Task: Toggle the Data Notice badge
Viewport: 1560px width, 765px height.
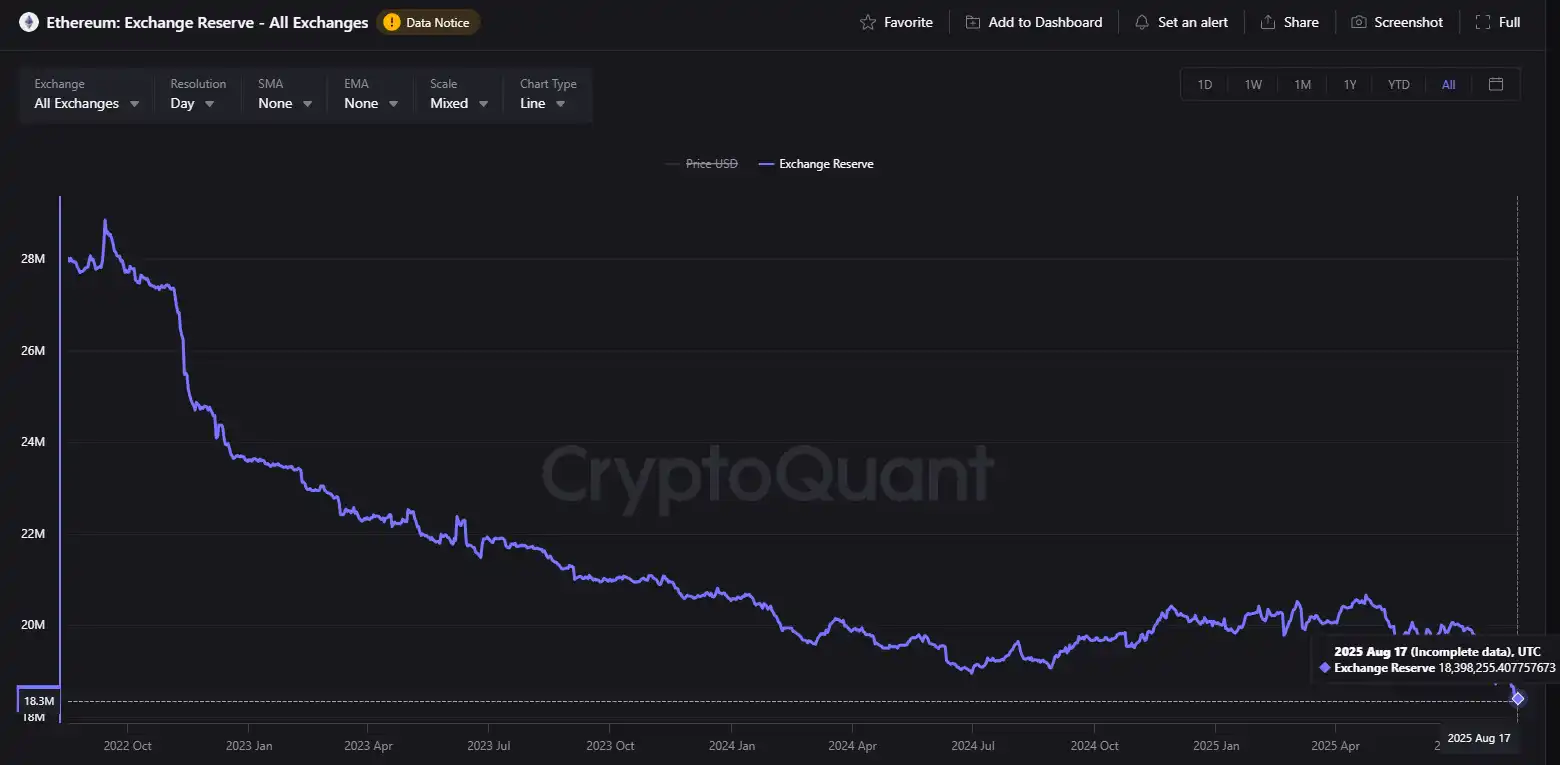Action: click(x=428, y=21)
